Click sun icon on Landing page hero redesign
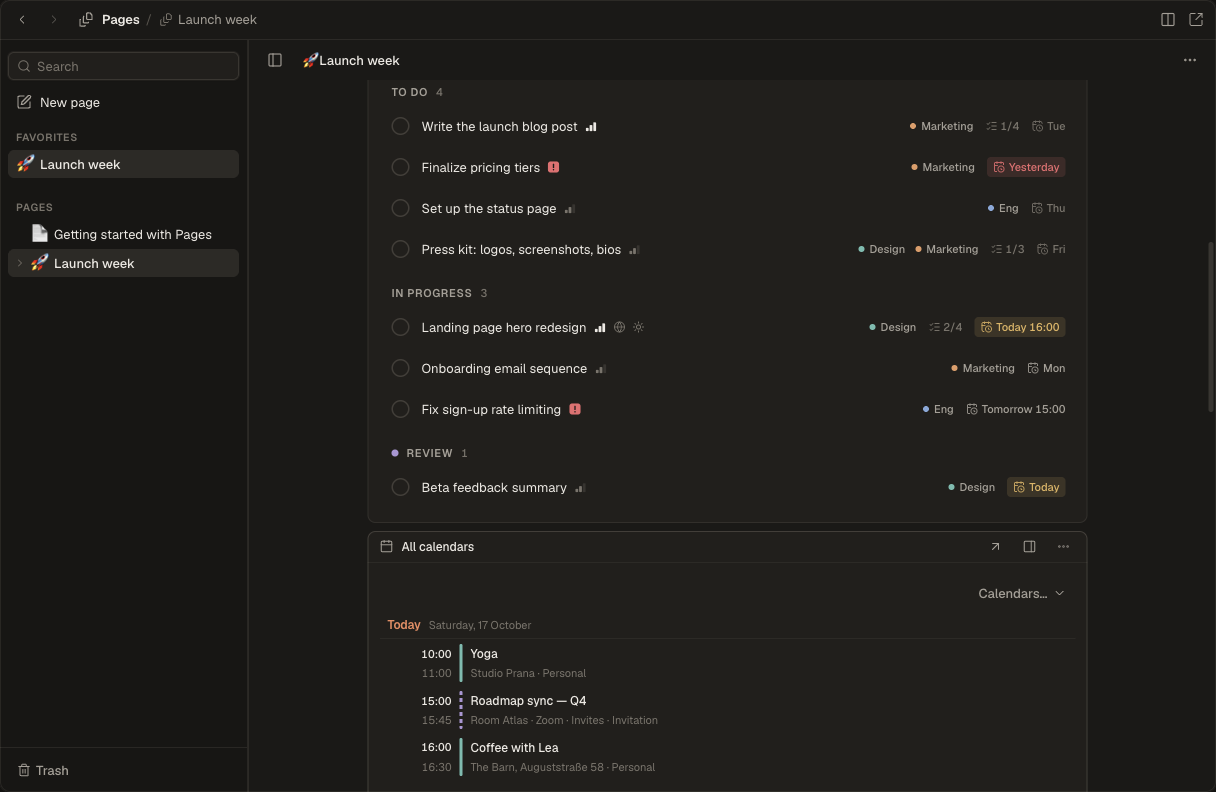Screen dimensions: 1216x792 click(x=639, y=327)
